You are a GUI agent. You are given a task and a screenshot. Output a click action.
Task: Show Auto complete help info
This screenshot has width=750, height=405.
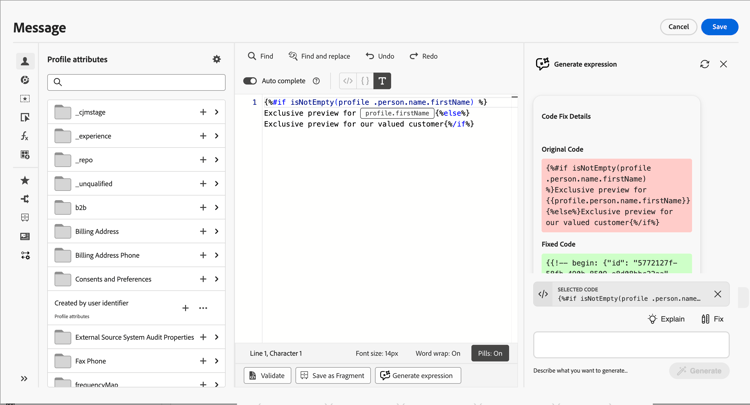316,81
